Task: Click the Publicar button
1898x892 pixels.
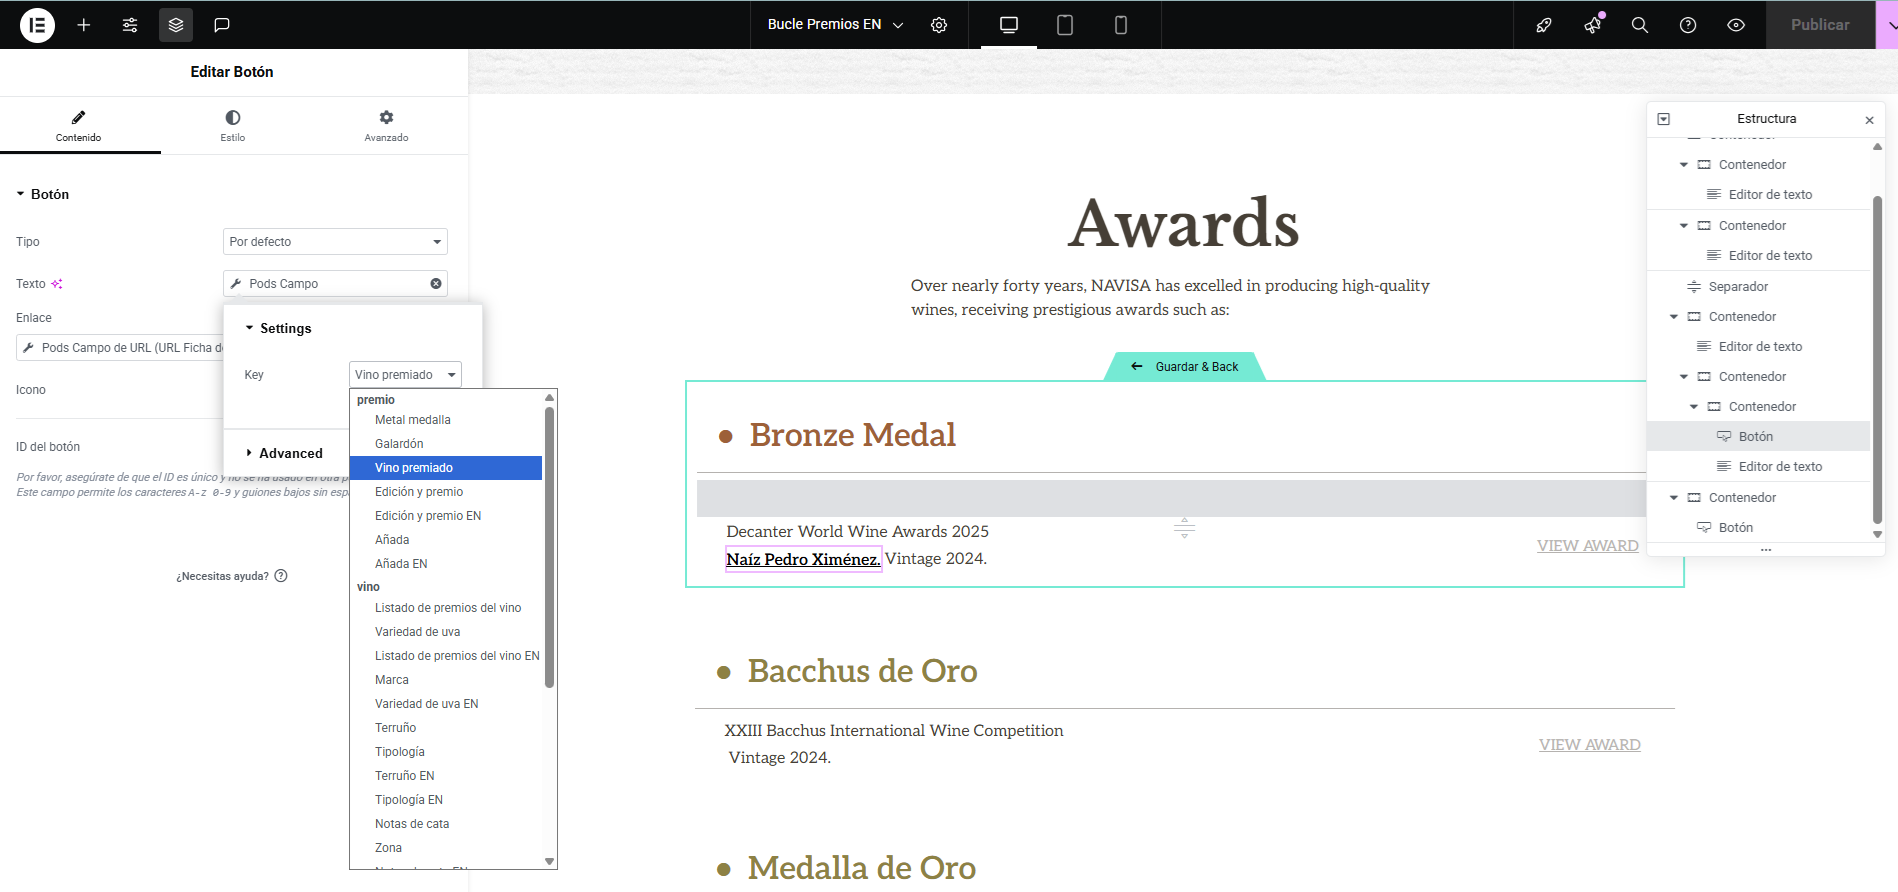Action: 1819,25
